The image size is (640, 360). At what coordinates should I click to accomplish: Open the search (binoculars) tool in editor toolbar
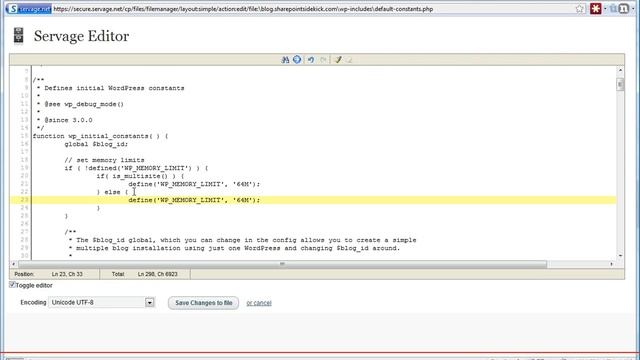tap(285, 60)
